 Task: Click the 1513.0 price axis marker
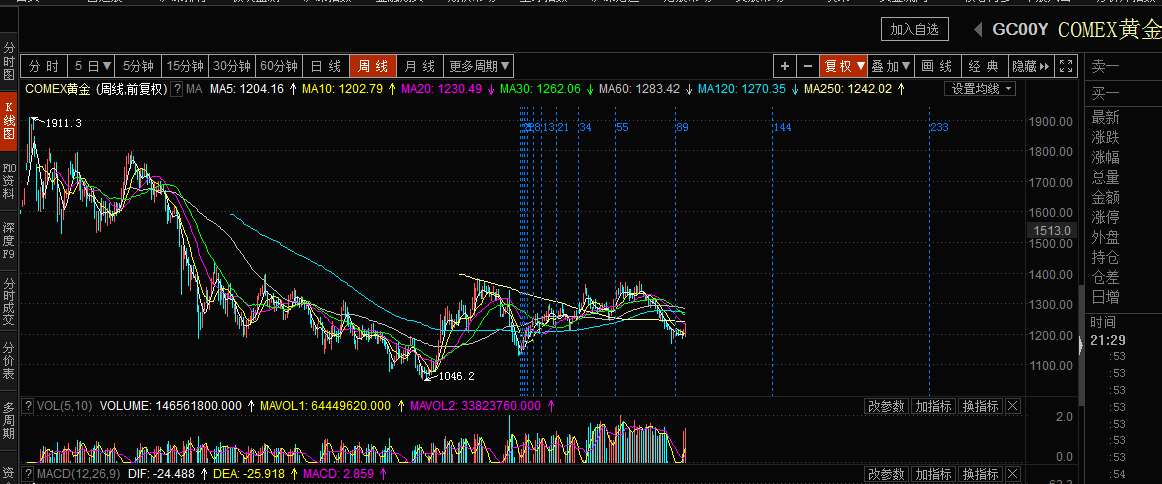pyautogui.click(x=1052, y=231)
